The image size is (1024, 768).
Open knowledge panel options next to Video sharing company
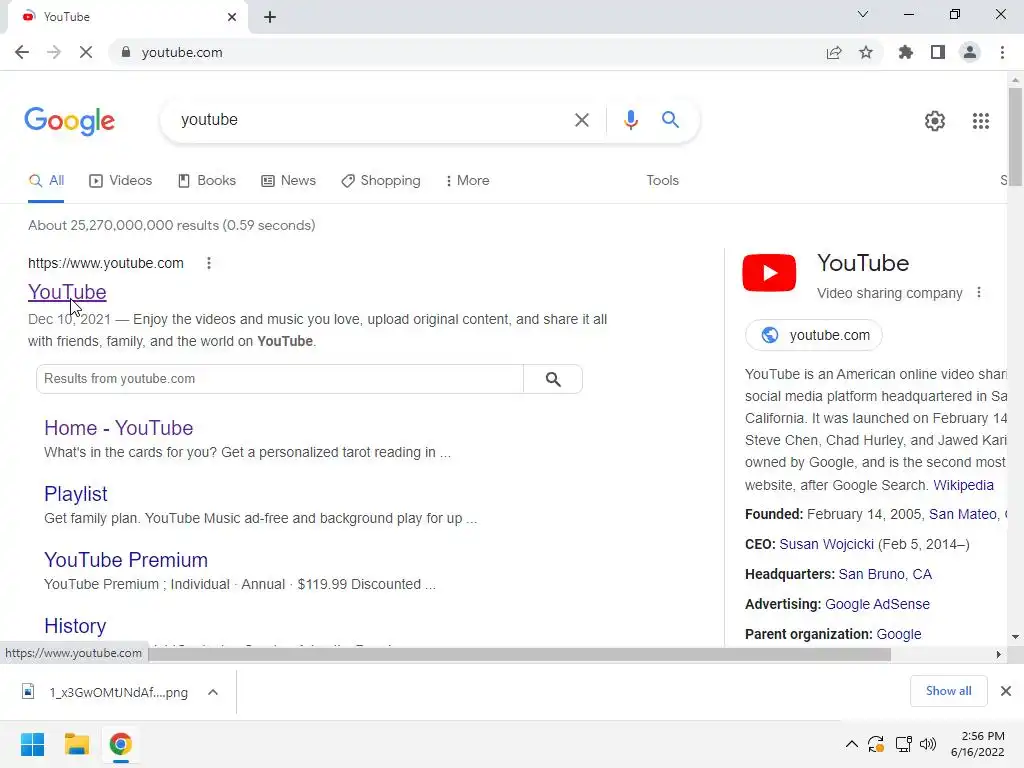coord(978,293)
